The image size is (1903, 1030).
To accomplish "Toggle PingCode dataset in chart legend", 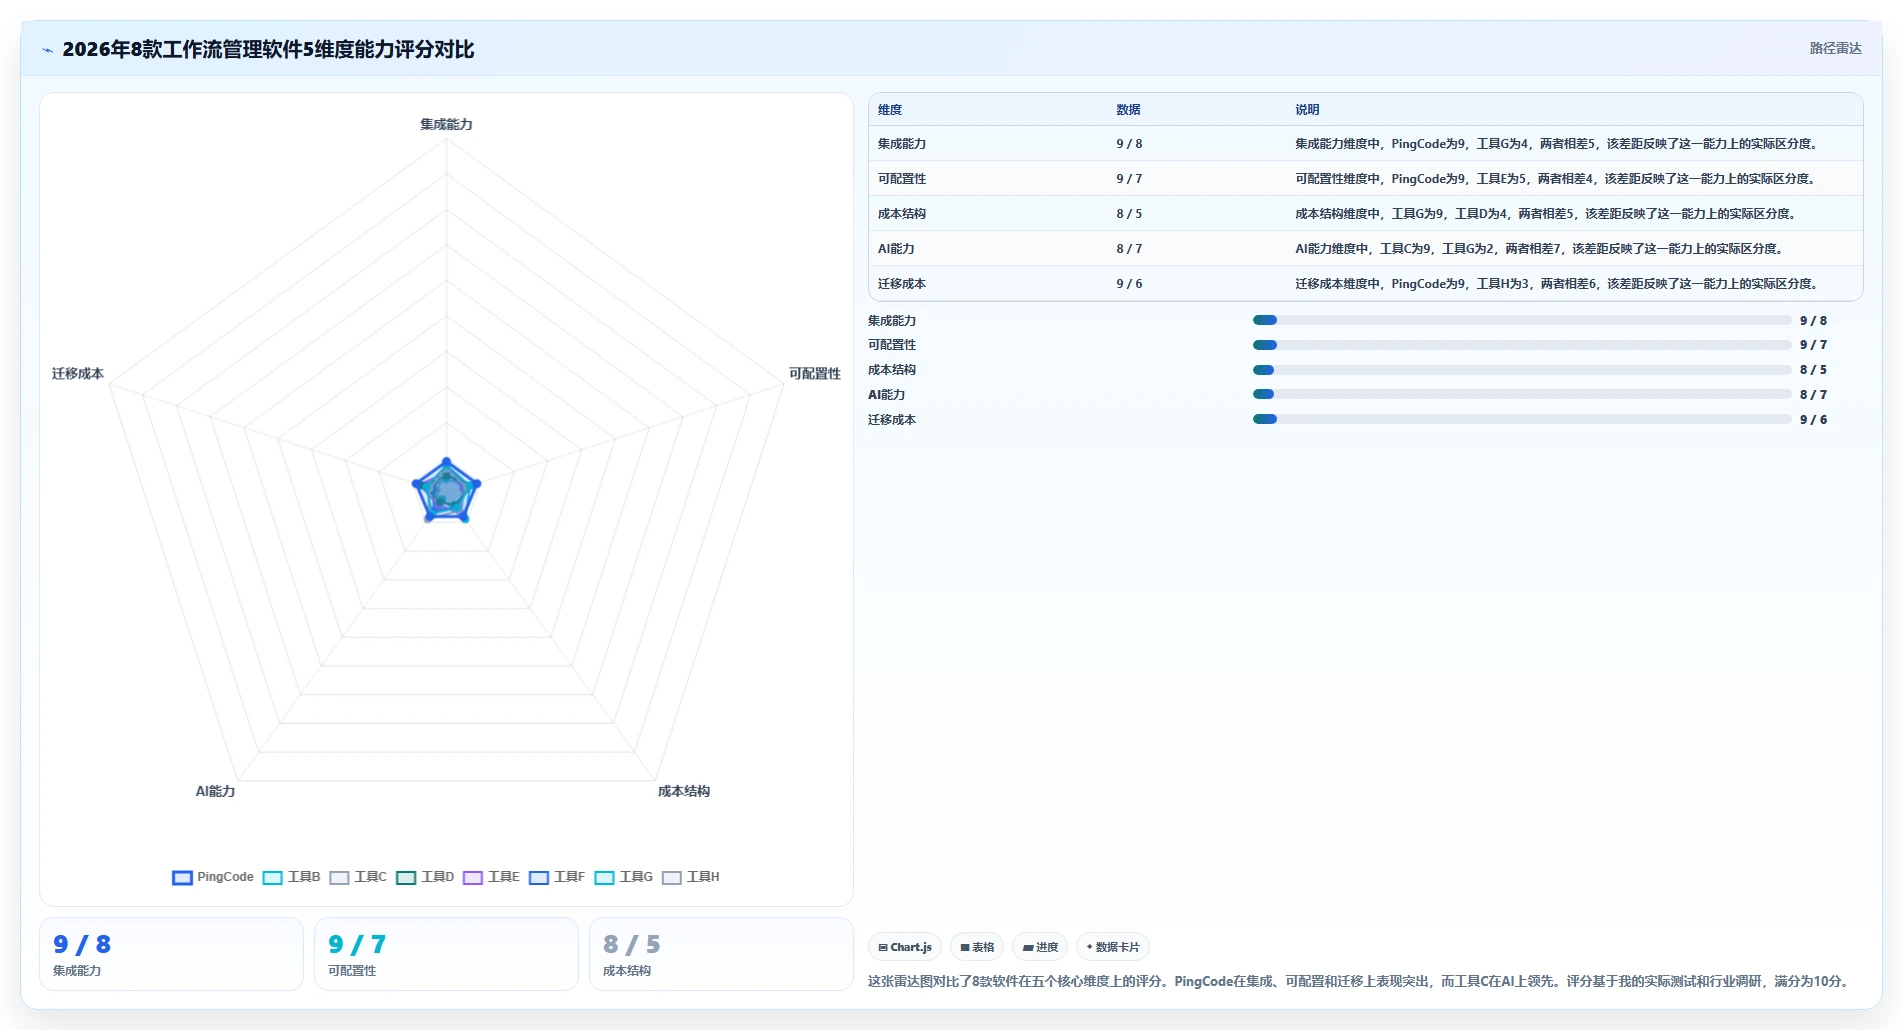I will pos(213,877).
